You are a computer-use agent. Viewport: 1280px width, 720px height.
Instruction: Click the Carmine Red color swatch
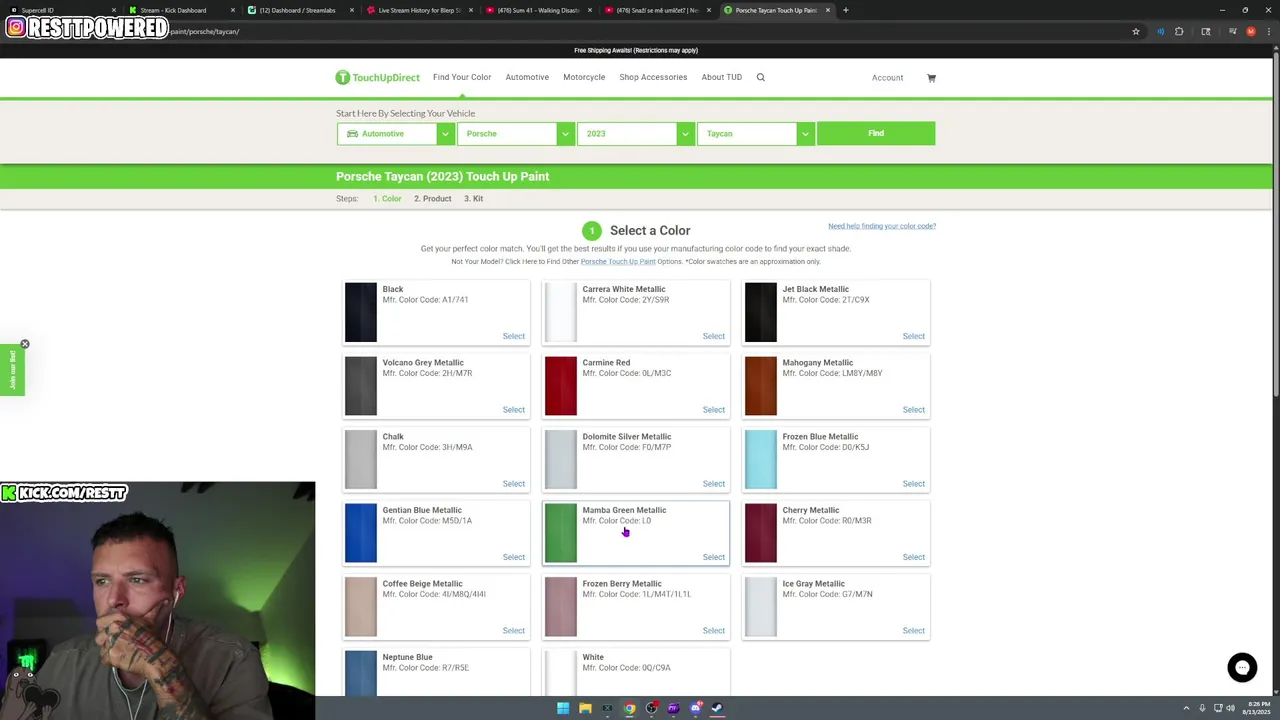[x=561, y=386]
